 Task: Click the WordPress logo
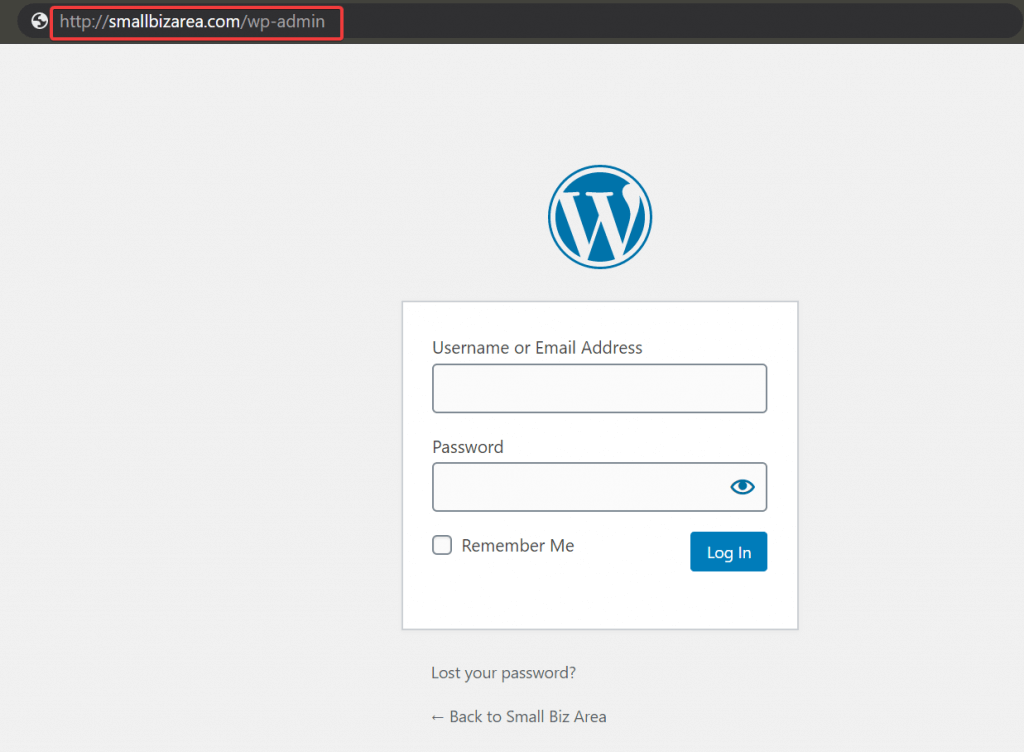tap(600, 217)
